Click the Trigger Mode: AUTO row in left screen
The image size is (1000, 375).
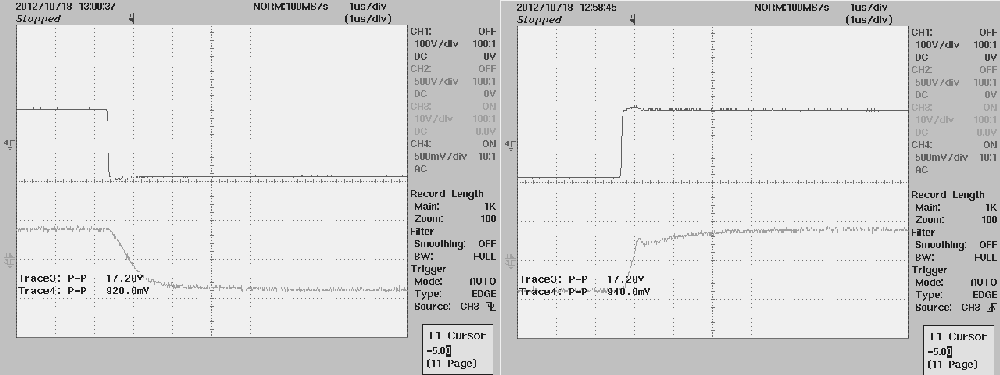pos(455,281)
